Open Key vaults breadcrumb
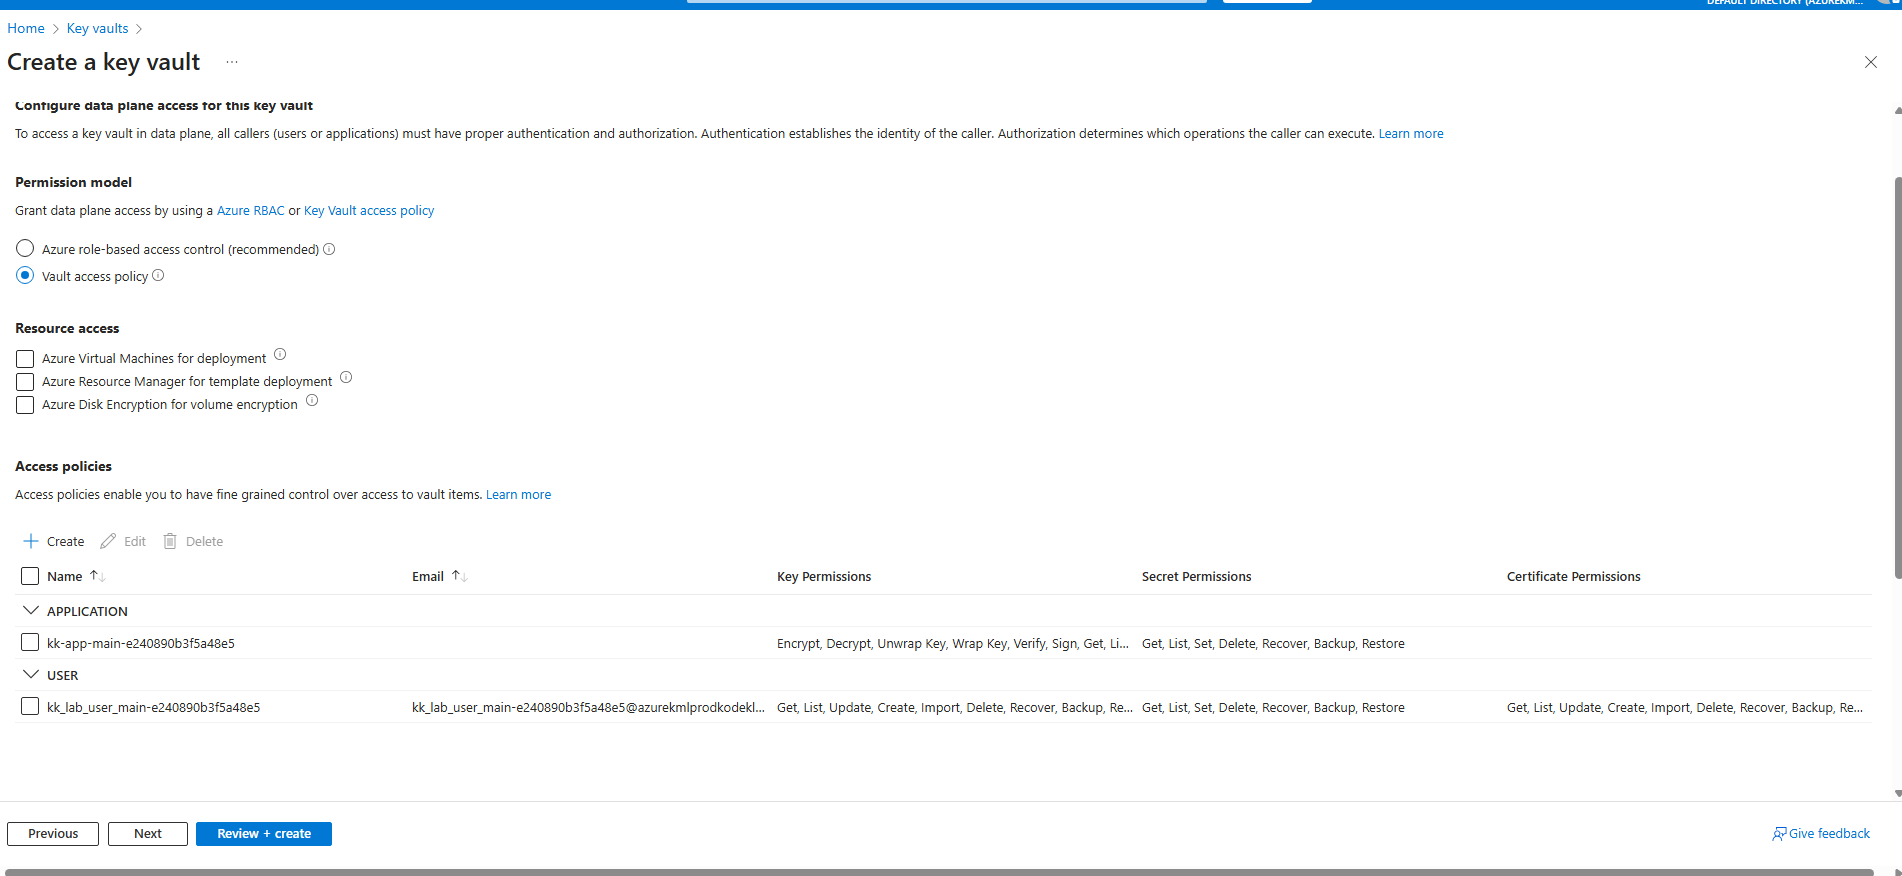Screen dimensions: 1902x876 point(97,28)
